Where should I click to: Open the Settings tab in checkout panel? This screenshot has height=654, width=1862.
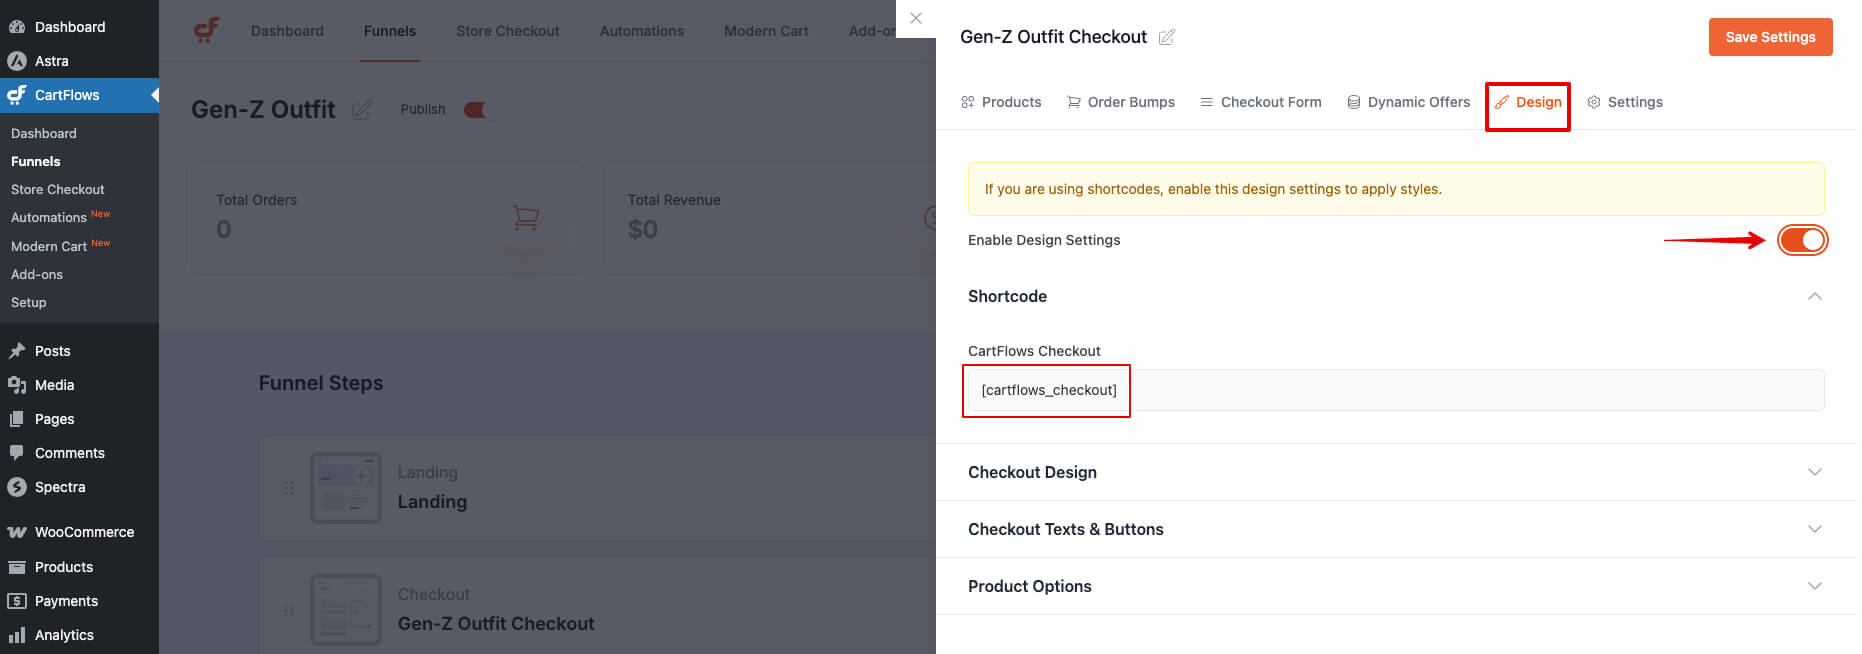point(1625,102)
